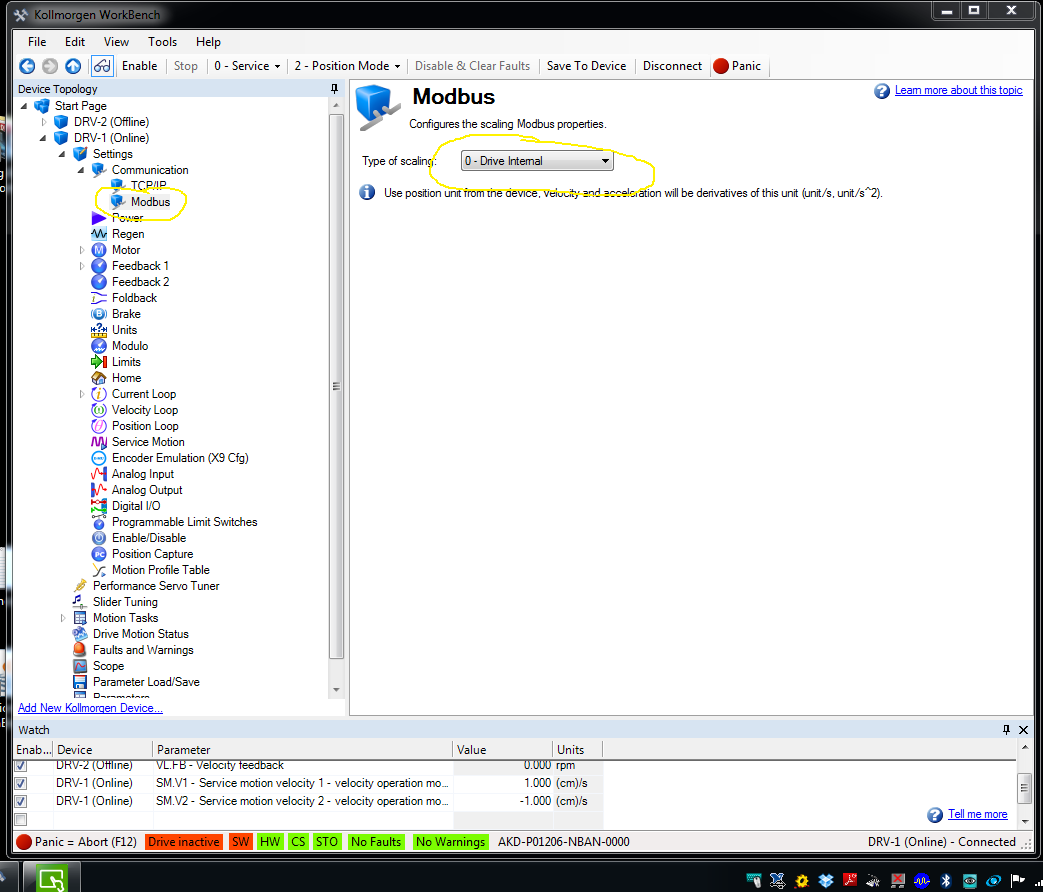Close the Watch panel
Image resolution: width=1043 pixels, height=892 pixels.
(1024, 730)
